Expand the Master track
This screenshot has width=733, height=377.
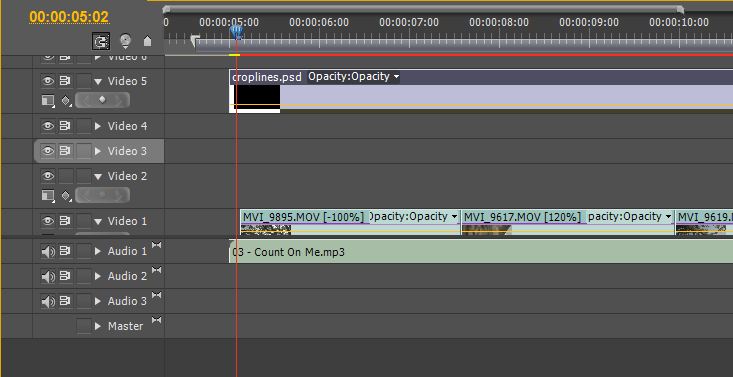pyautogui.click(x=98, y=326)
